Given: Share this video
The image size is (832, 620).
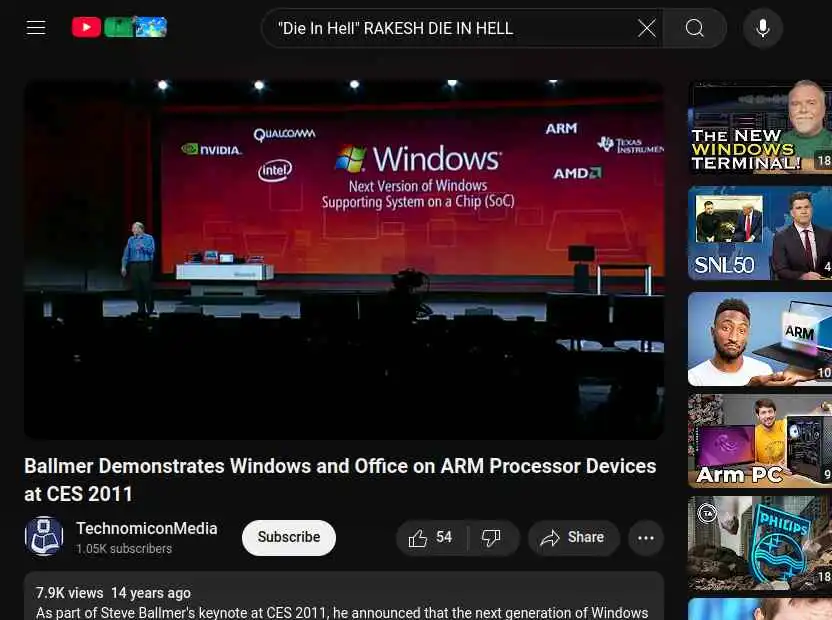Looking at the screenshot, I should click(x=573, y=538).
